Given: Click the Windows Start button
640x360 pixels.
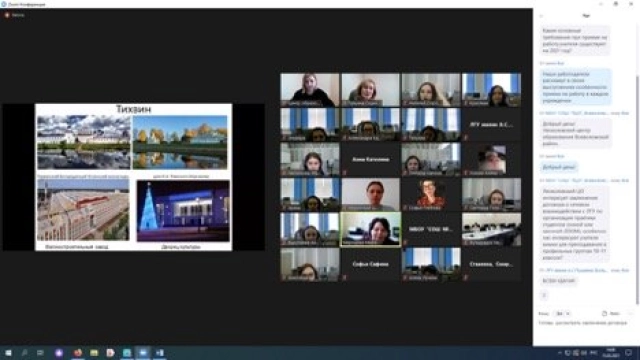Looking at the screenshot, I should pos(8,353).
